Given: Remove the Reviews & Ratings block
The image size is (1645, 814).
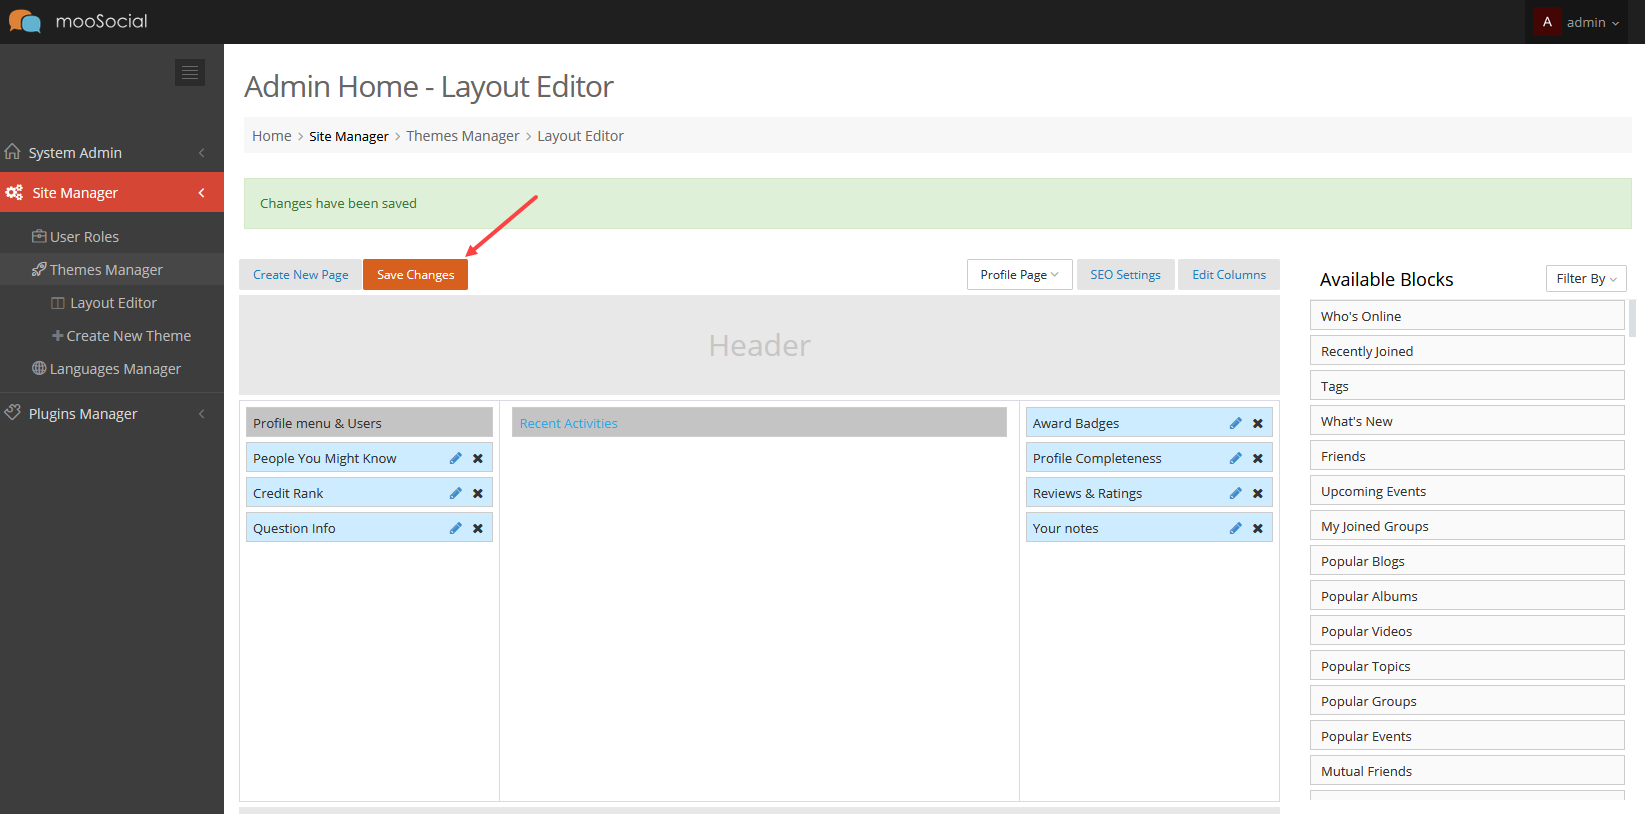Looking at the screenshot, I should pyautogui.click(x=1258, y=493).
